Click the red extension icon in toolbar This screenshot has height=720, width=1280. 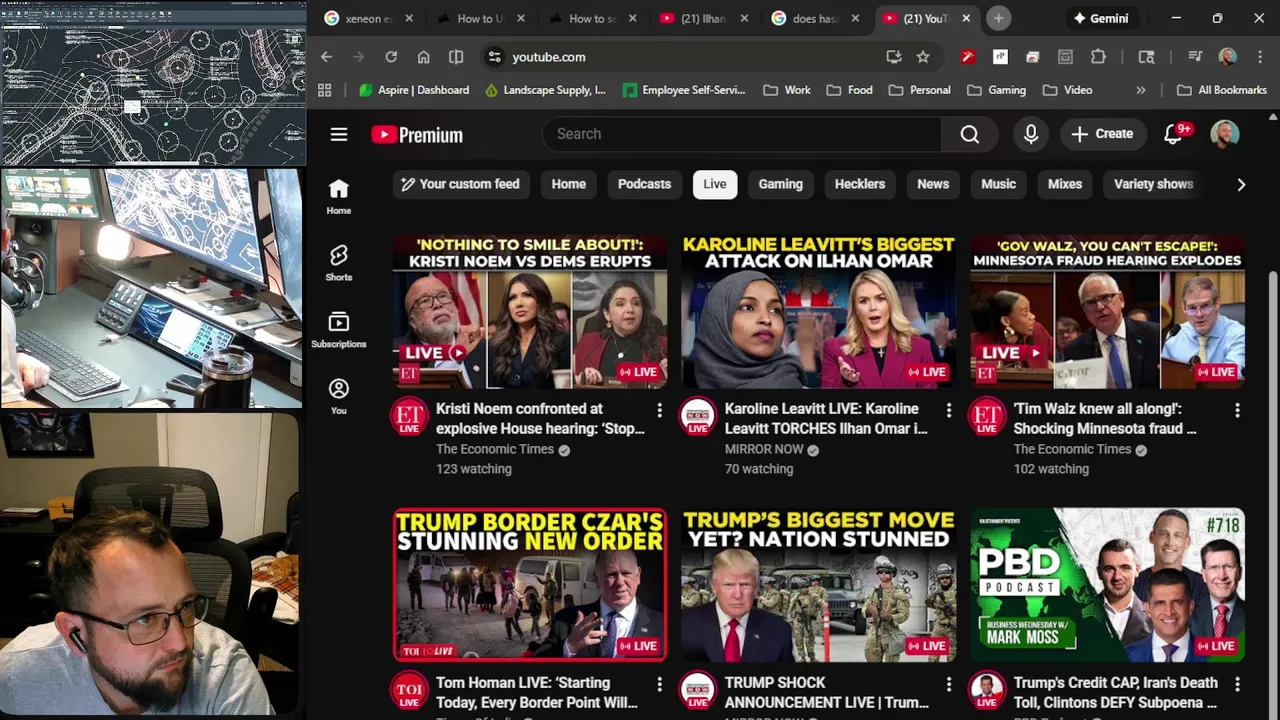point(967,57)
